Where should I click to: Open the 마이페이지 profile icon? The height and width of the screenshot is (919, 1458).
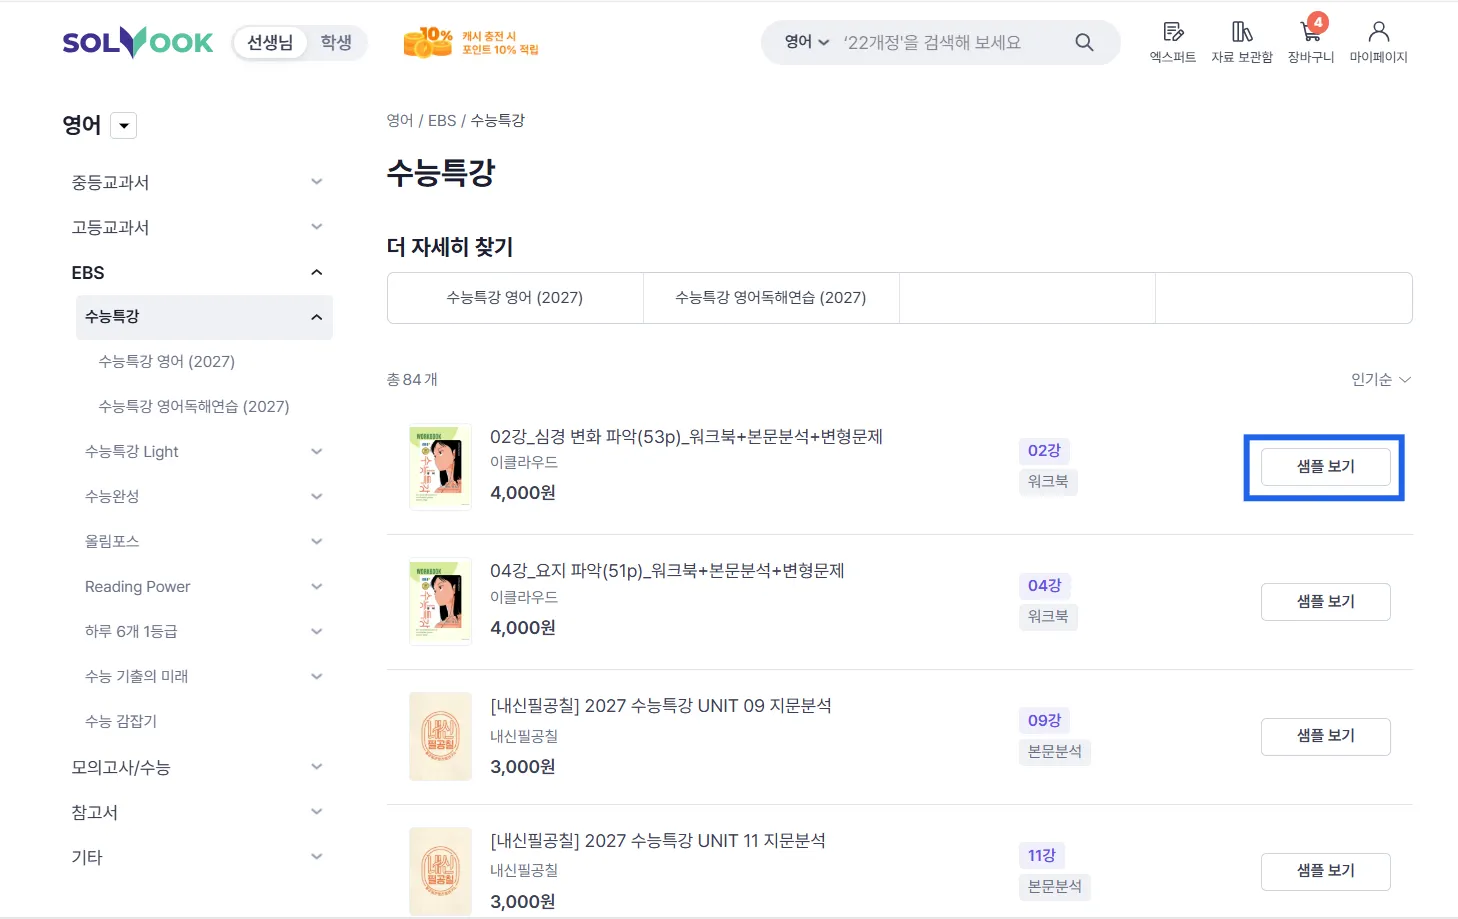pos(1379,42)
